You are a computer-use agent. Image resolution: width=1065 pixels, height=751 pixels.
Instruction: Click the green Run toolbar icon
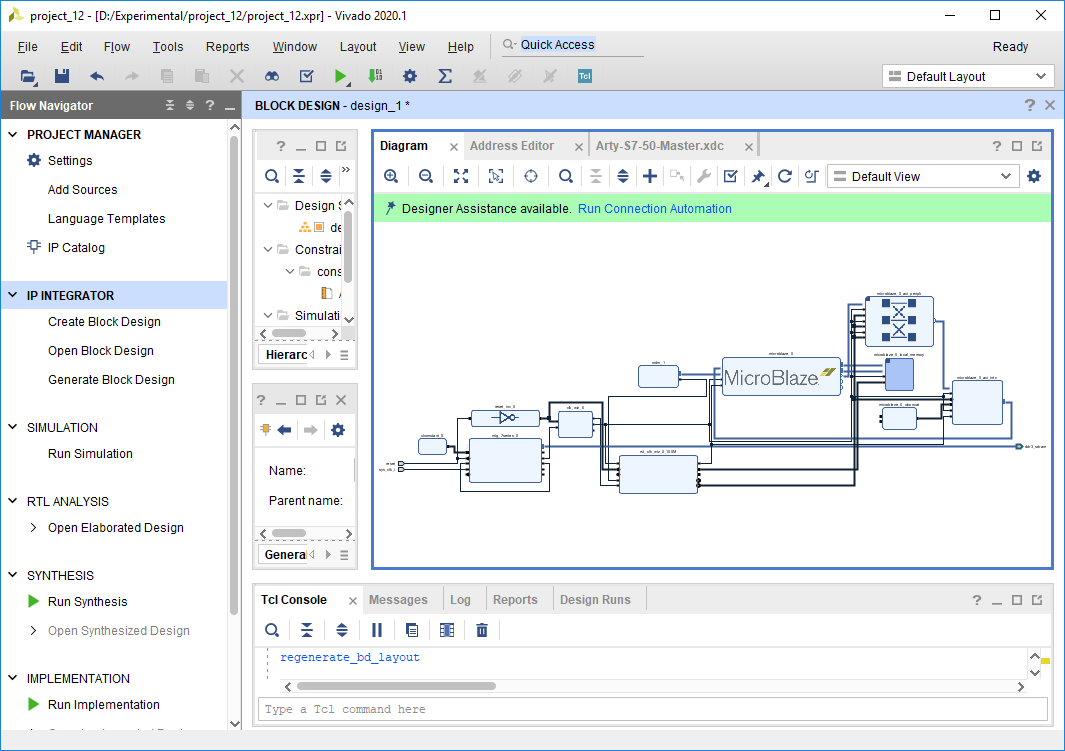click(x=340, y=76)
